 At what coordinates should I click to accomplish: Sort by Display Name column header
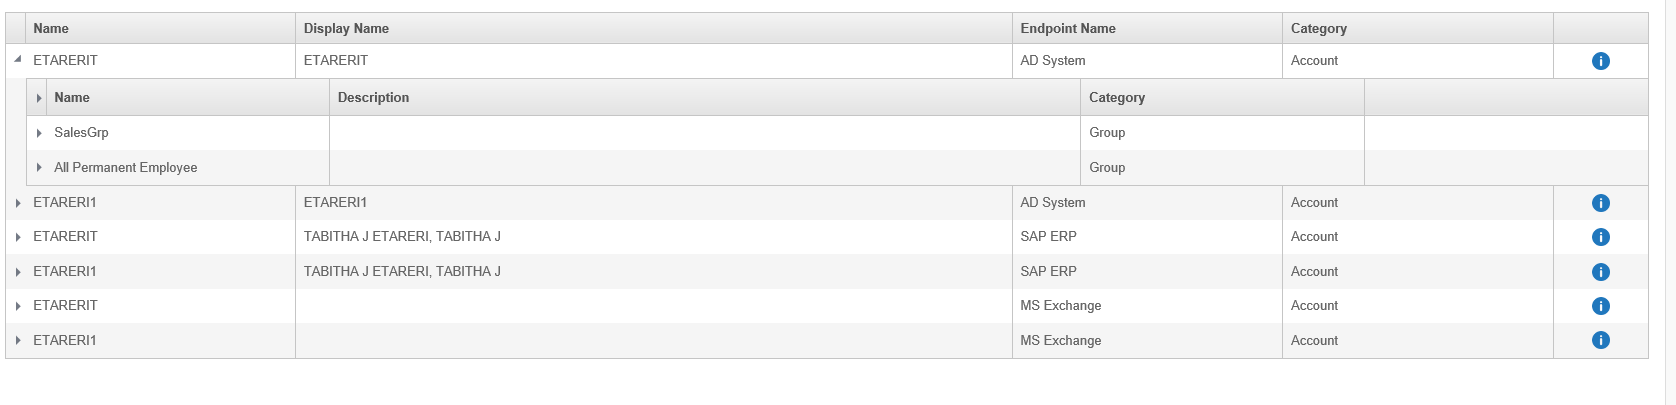tap(346, 28)
